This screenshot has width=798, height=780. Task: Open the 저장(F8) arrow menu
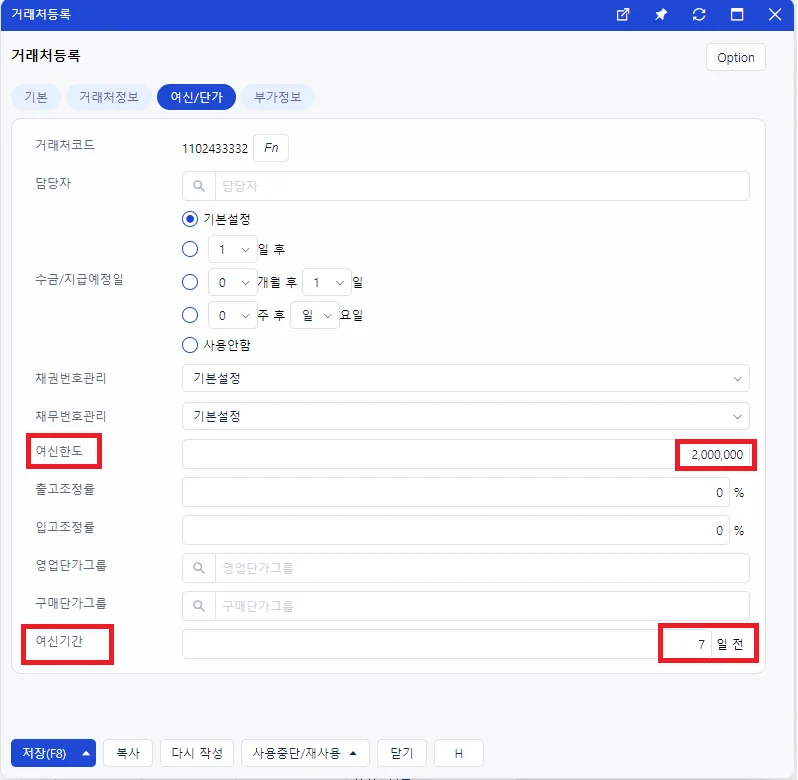click(86, 753)
